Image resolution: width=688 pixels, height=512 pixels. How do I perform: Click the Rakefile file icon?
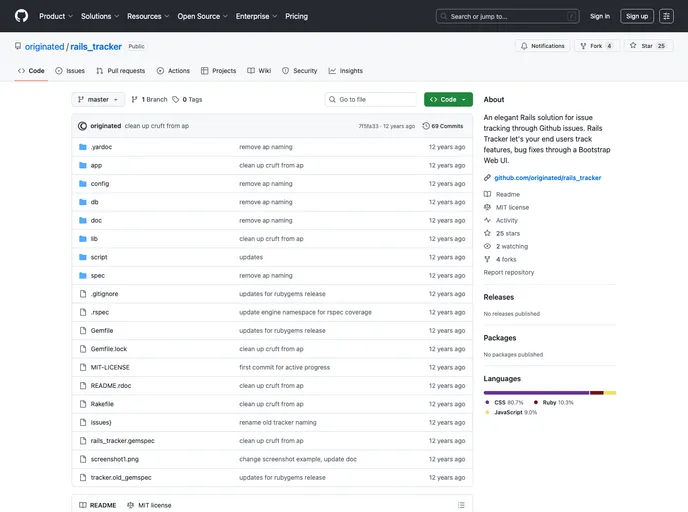click(82, 404)
